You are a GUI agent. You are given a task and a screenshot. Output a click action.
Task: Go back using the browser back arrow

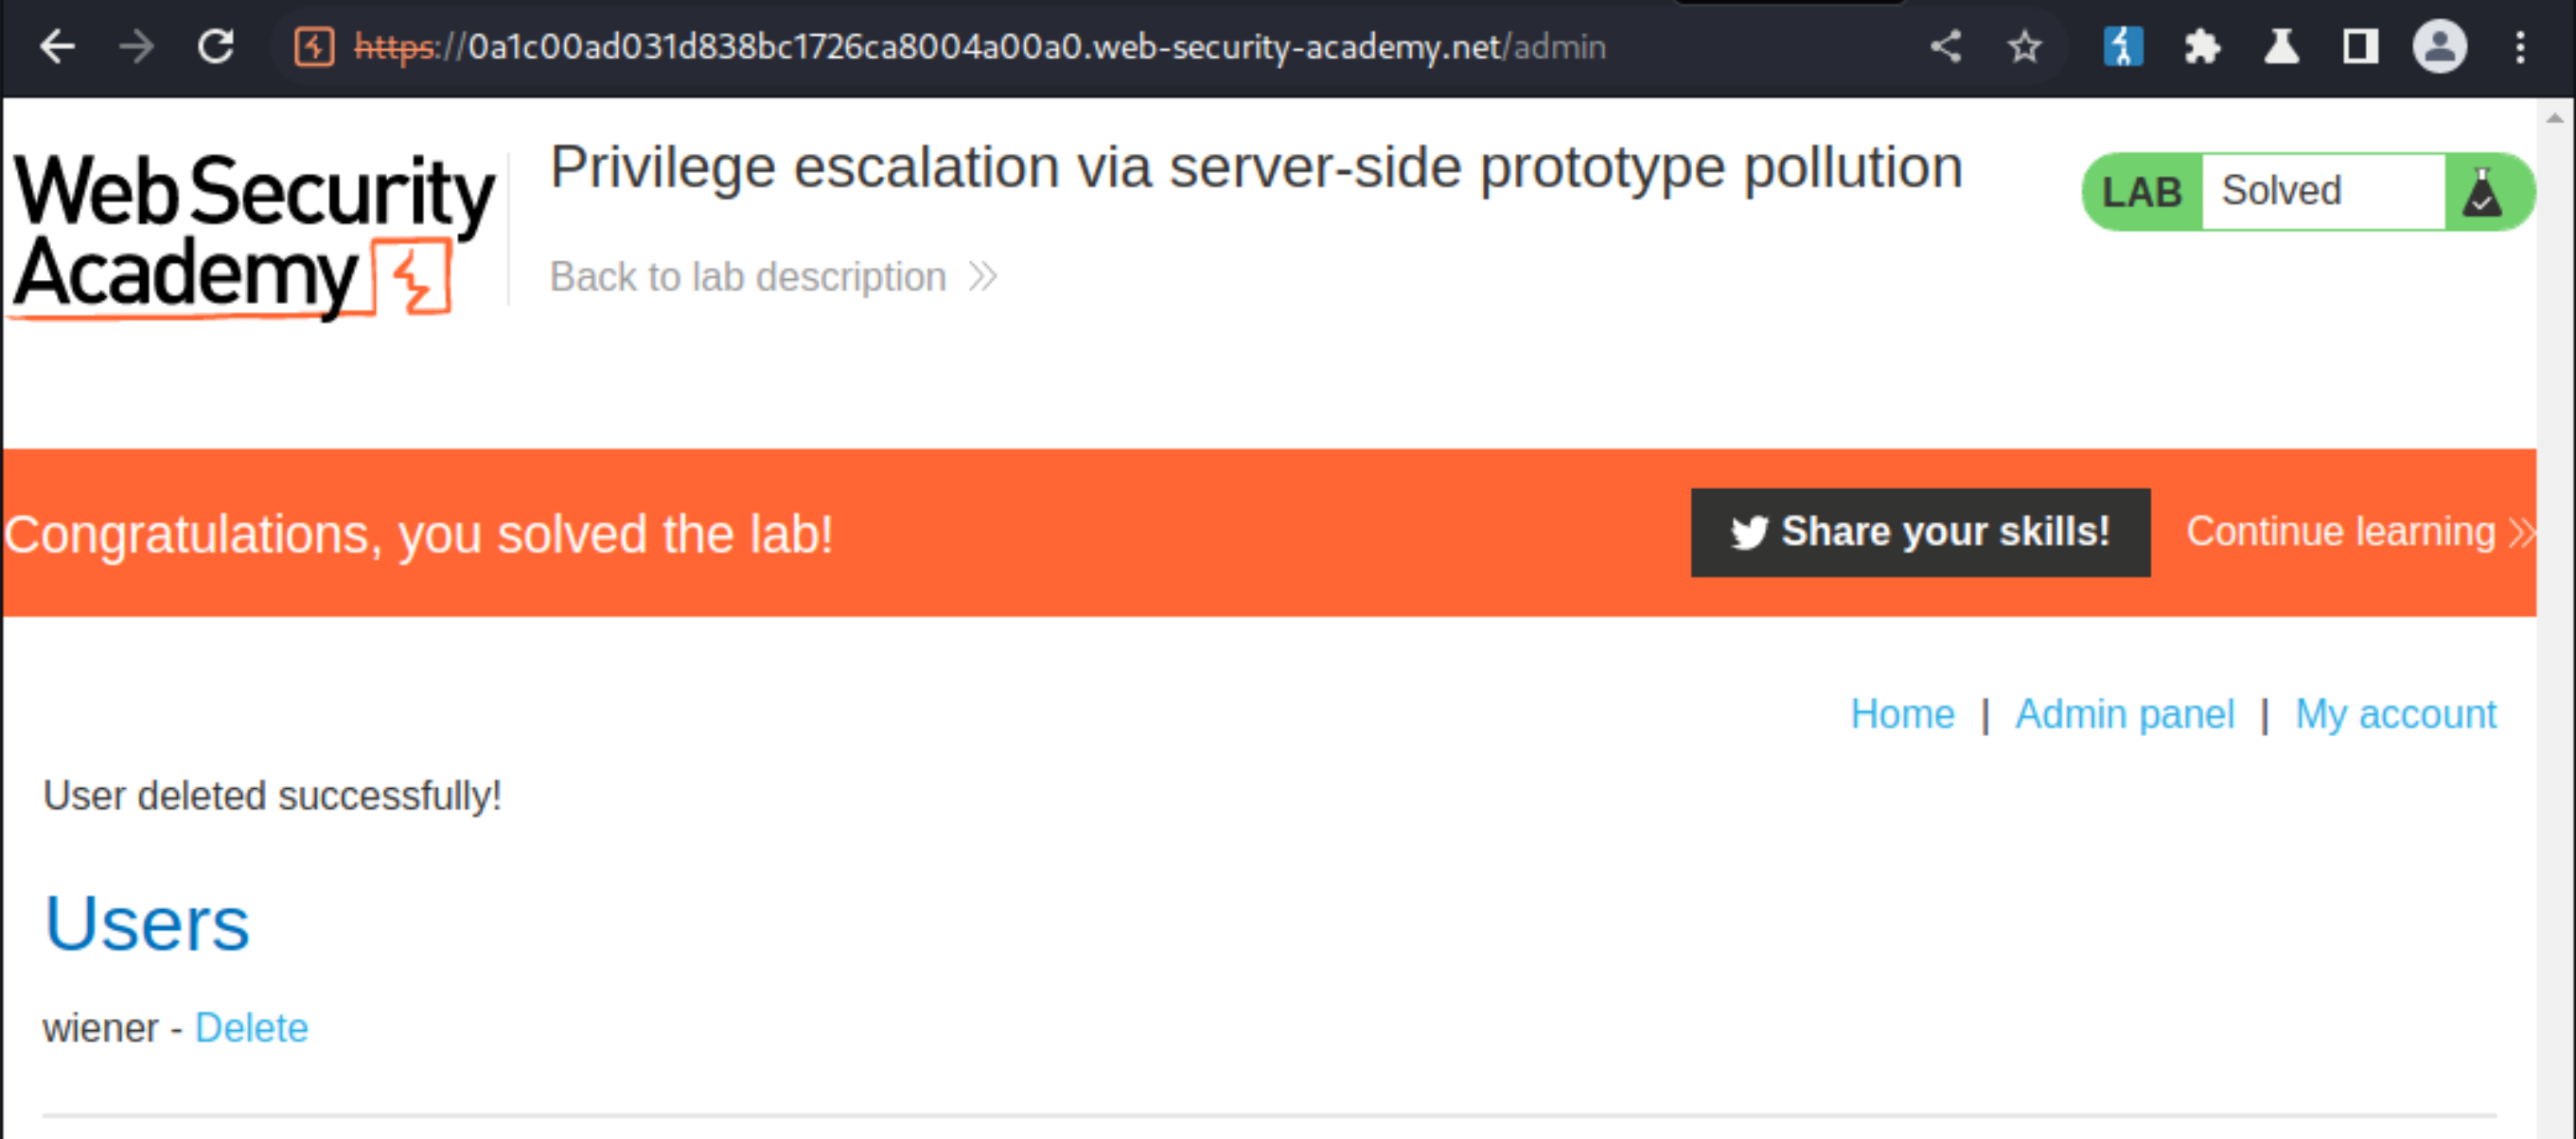[x=58, y=47]
